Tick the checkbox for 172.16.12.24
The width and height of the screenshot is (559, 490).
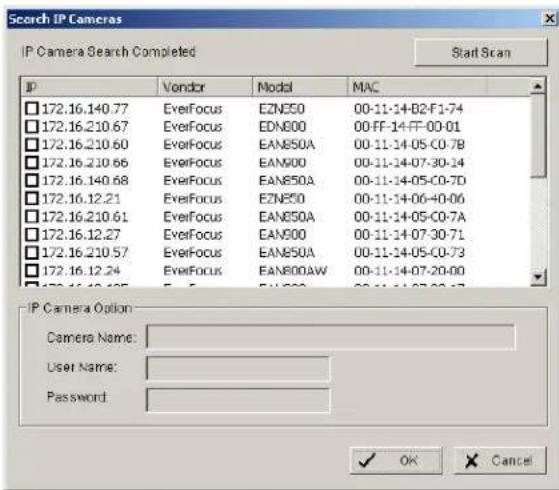coord(32,270)
